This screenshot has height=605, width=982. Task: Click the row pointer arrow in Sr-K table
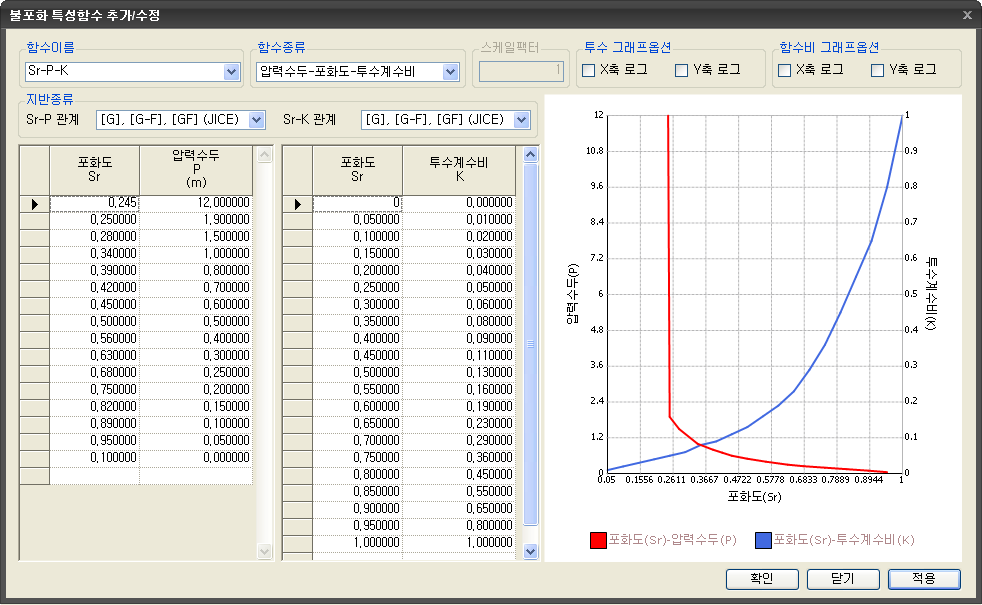pyautogui.click(x=298, y=204)
